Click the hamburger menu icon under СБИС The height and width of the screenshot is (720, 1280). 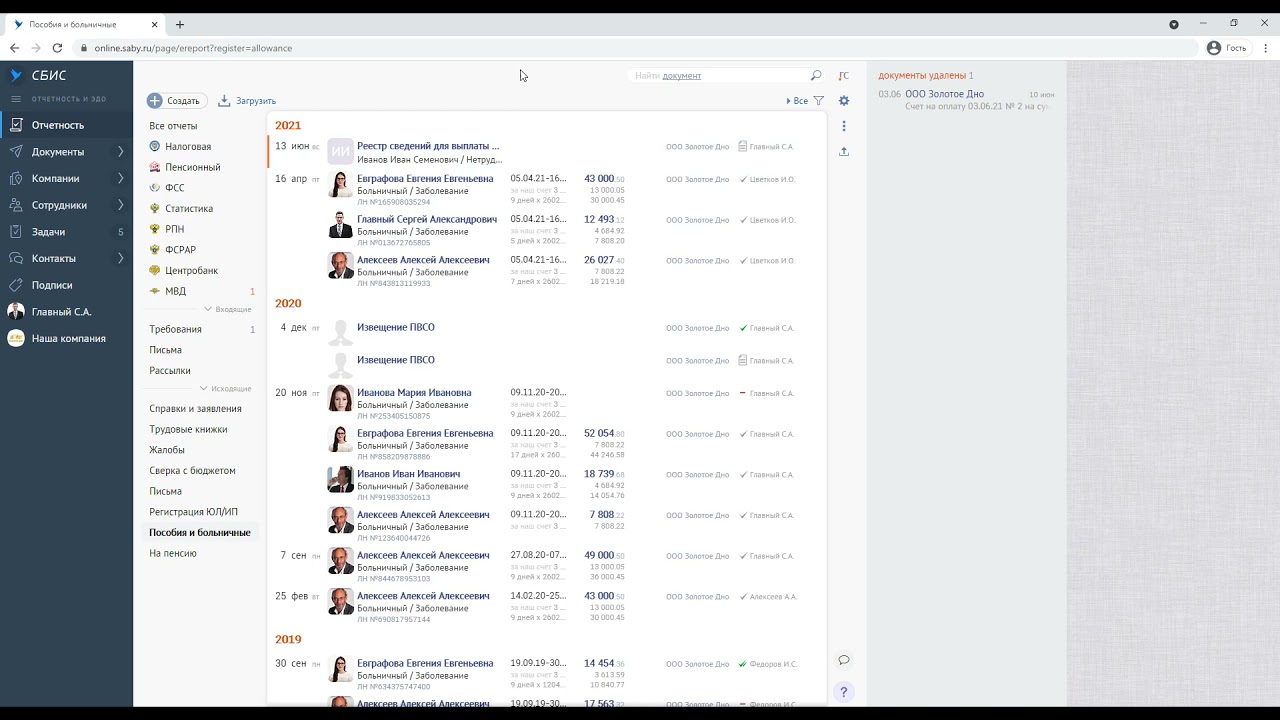pos(16,99)
